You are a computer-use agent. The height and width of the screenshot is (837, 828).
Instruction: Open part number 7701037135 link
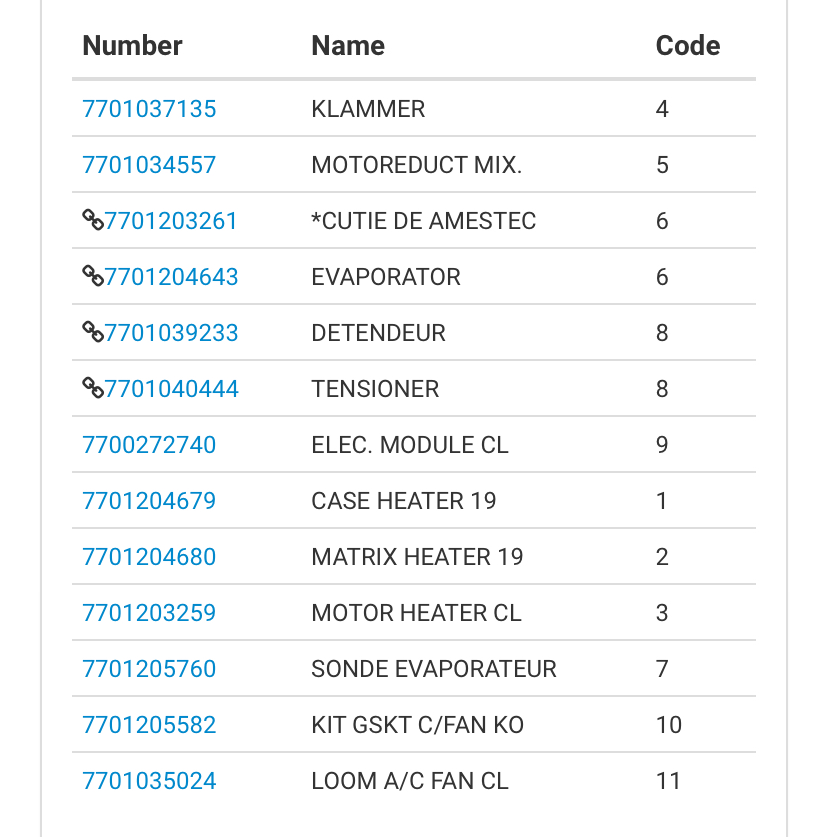click(149, 109)
